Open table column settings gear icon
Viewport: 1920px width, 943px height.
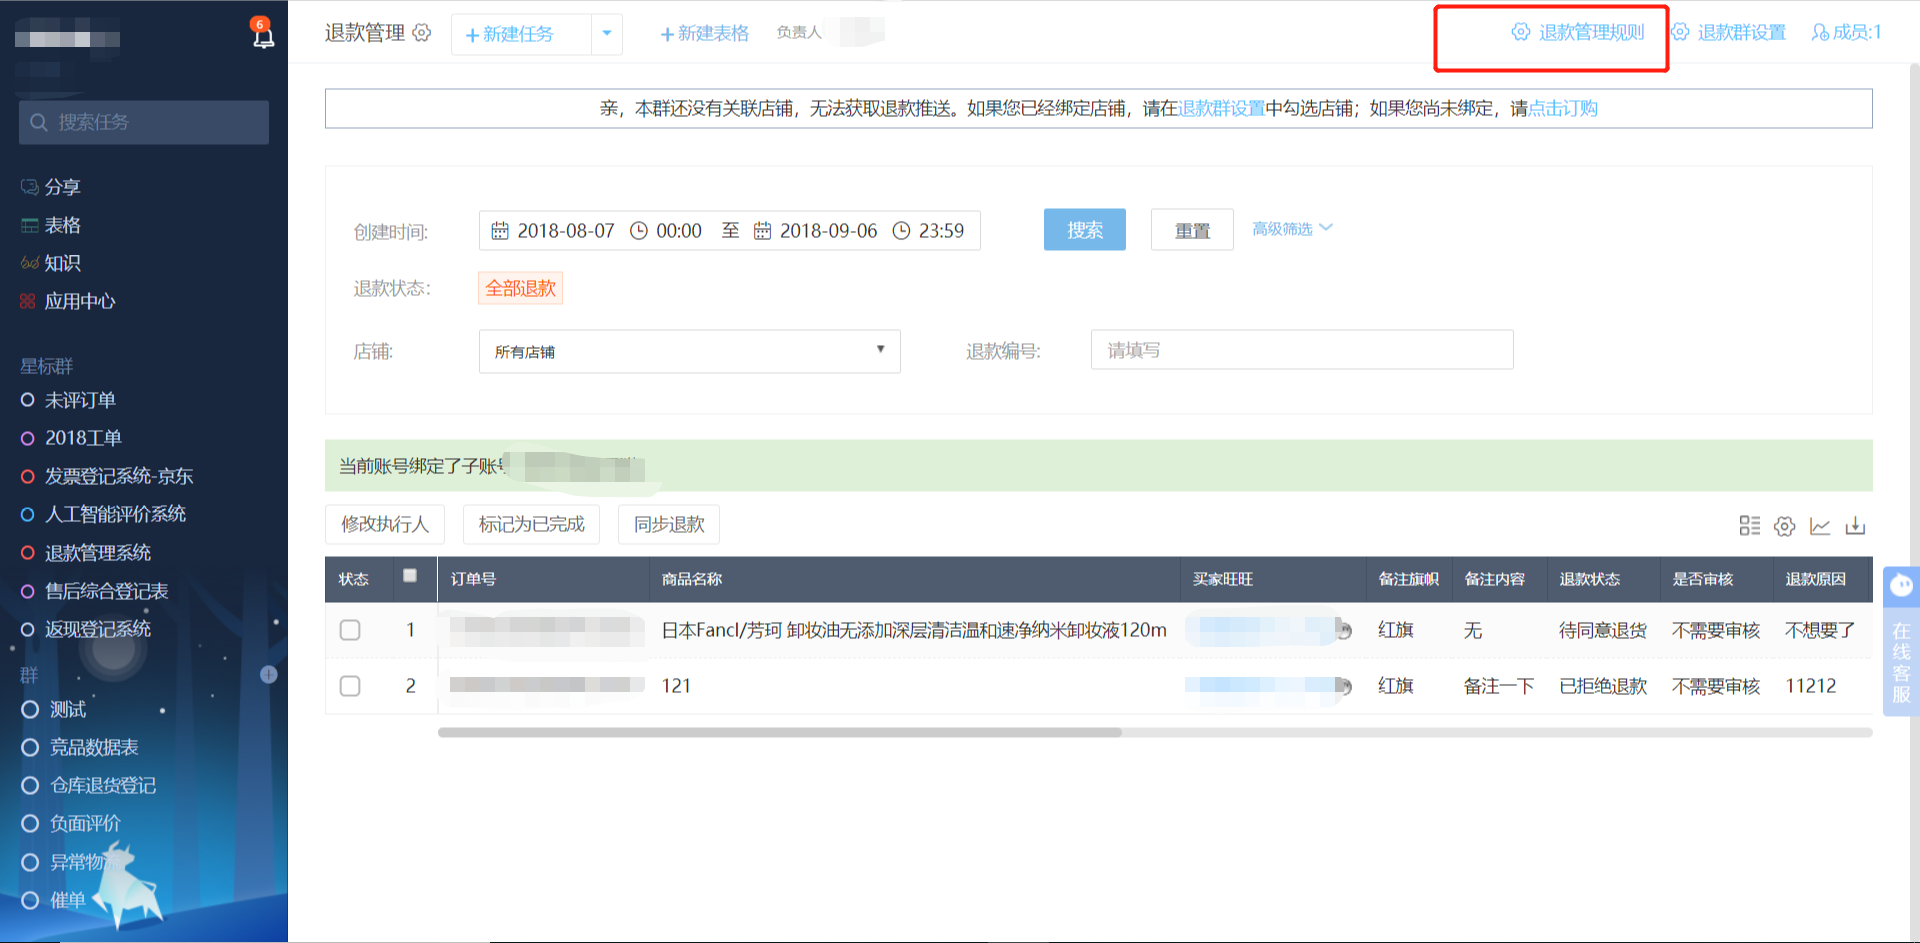1784,526
